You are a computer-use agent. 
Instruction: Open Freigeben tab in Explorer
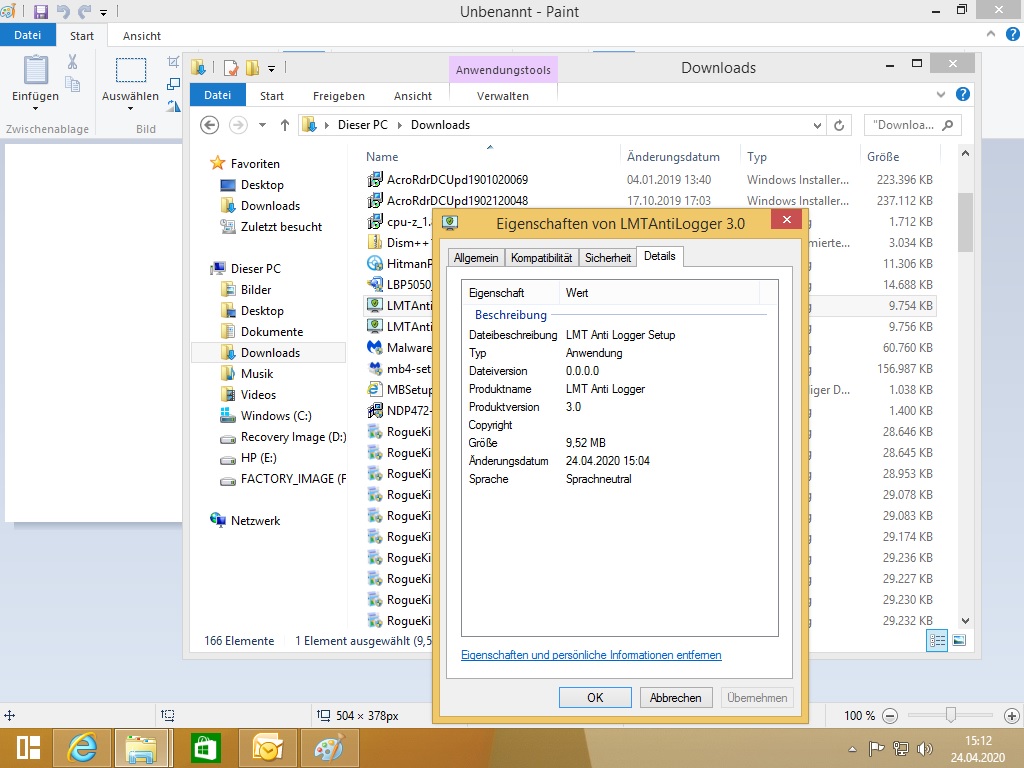(338, 96)
